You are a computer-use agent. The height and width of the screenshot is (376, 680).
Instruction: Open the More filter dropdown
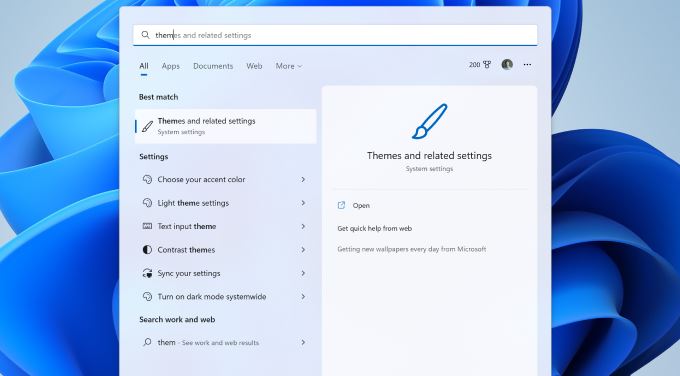point(289,66)
